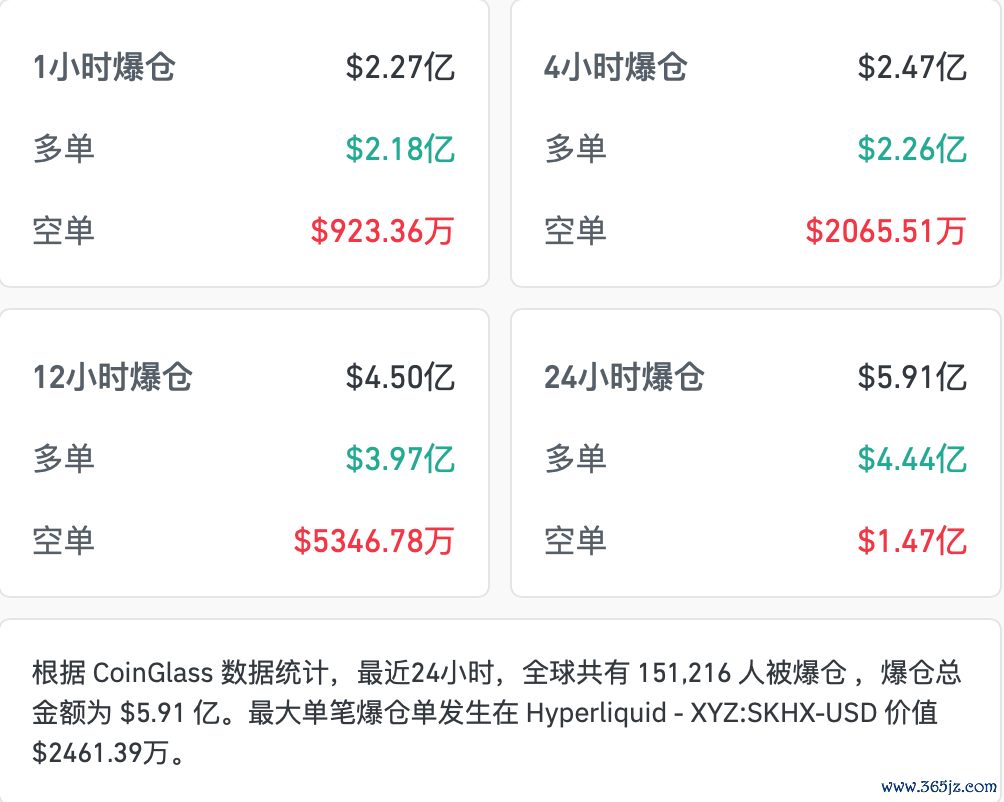Click the green $2.18亿 long value
This screenshot has width=1004, height=802.
point(400,149)
